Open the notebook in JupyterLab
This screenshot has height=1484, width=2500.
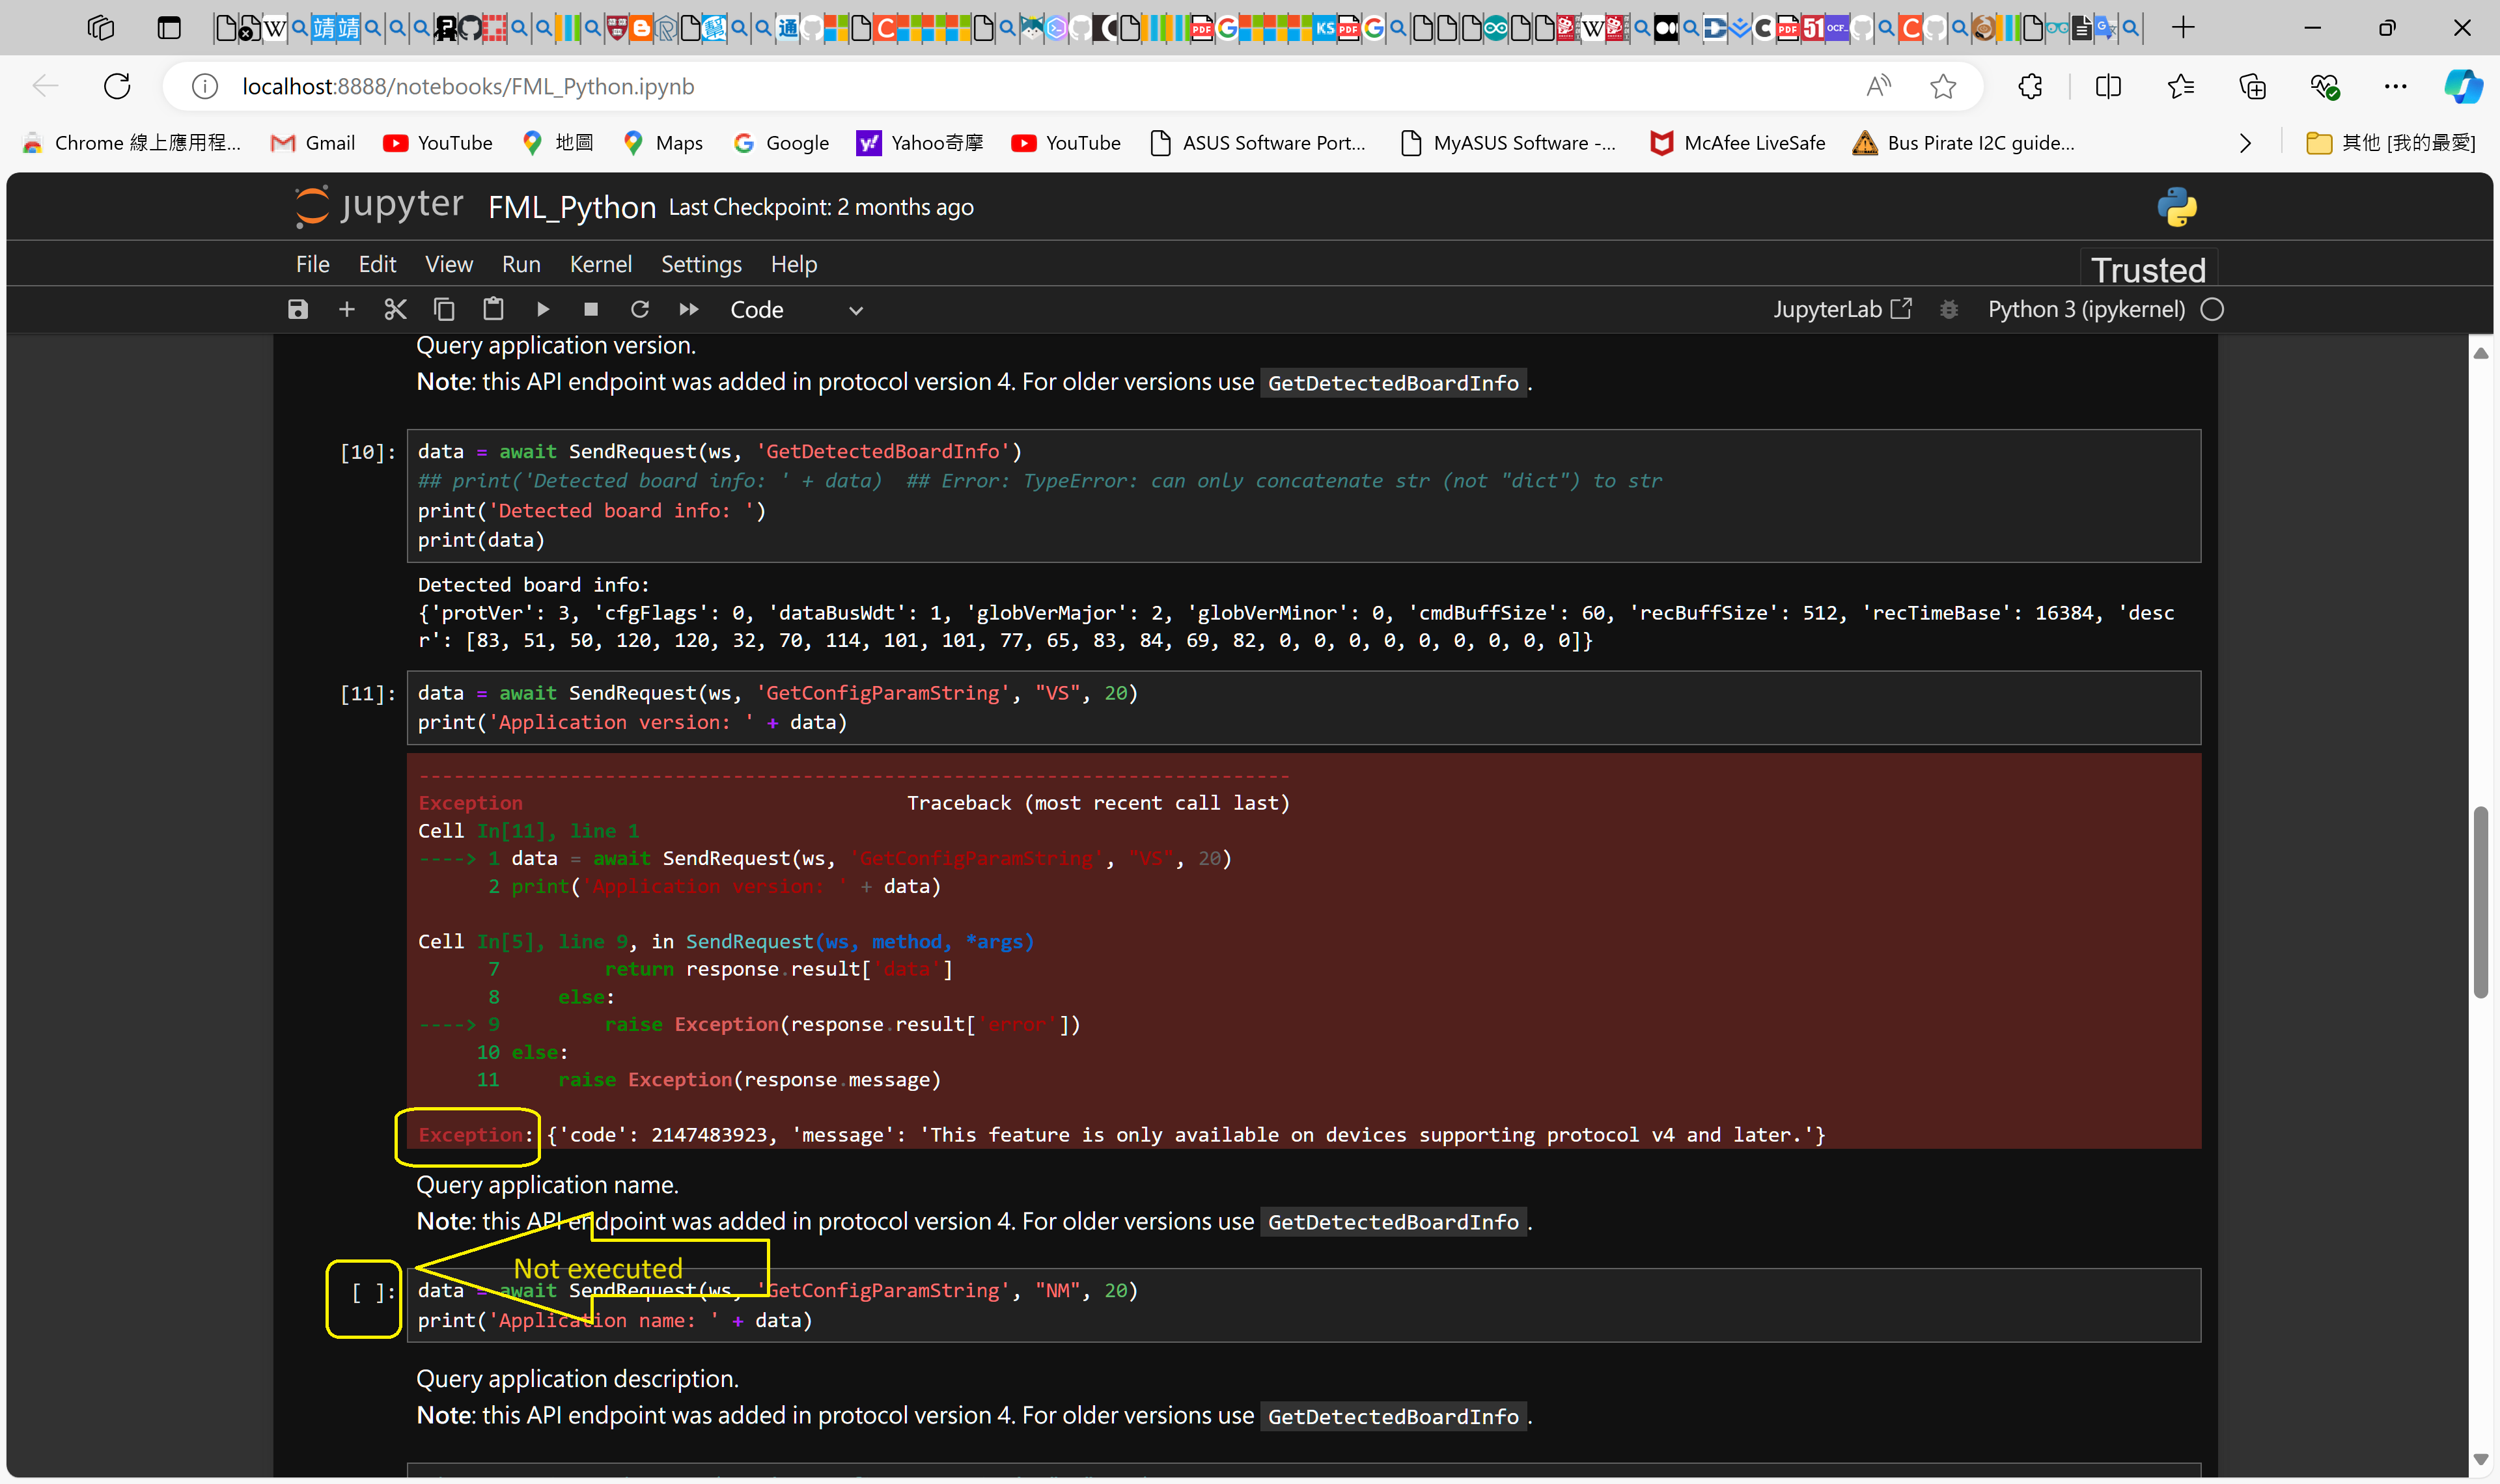click(x=1842, y=309)
